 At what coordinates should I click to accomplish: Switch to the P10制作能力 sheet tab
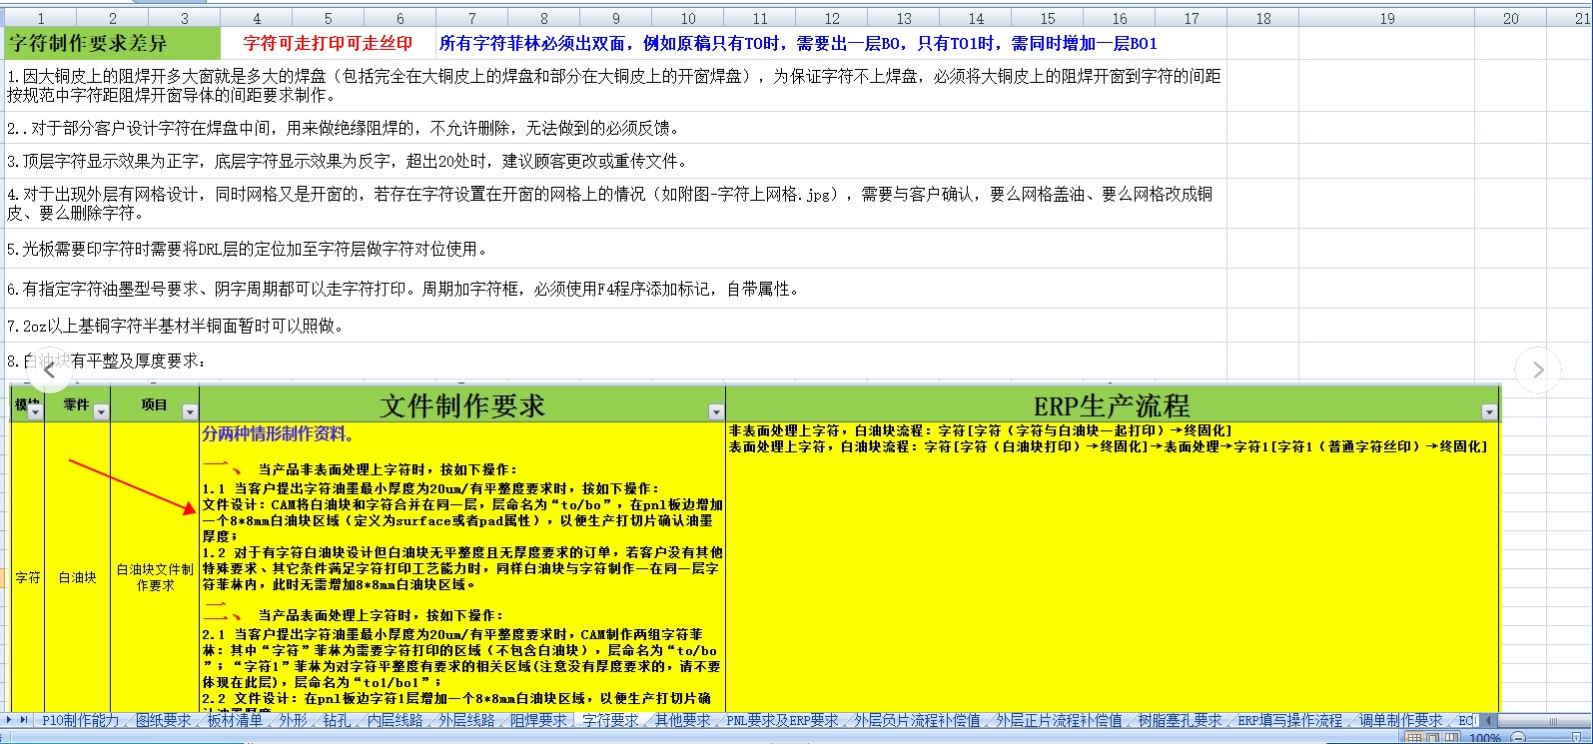[80, 720]
